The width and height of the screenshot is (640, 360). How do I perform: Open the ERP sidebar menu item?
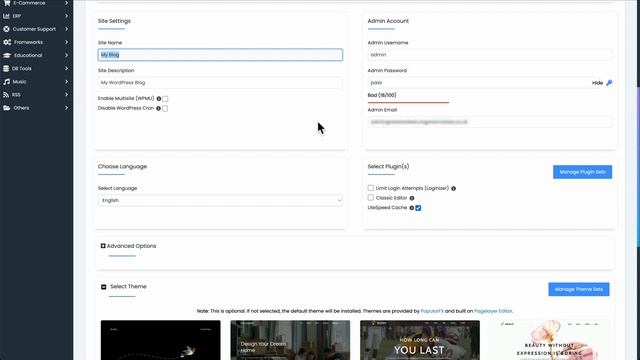[36, 16]
